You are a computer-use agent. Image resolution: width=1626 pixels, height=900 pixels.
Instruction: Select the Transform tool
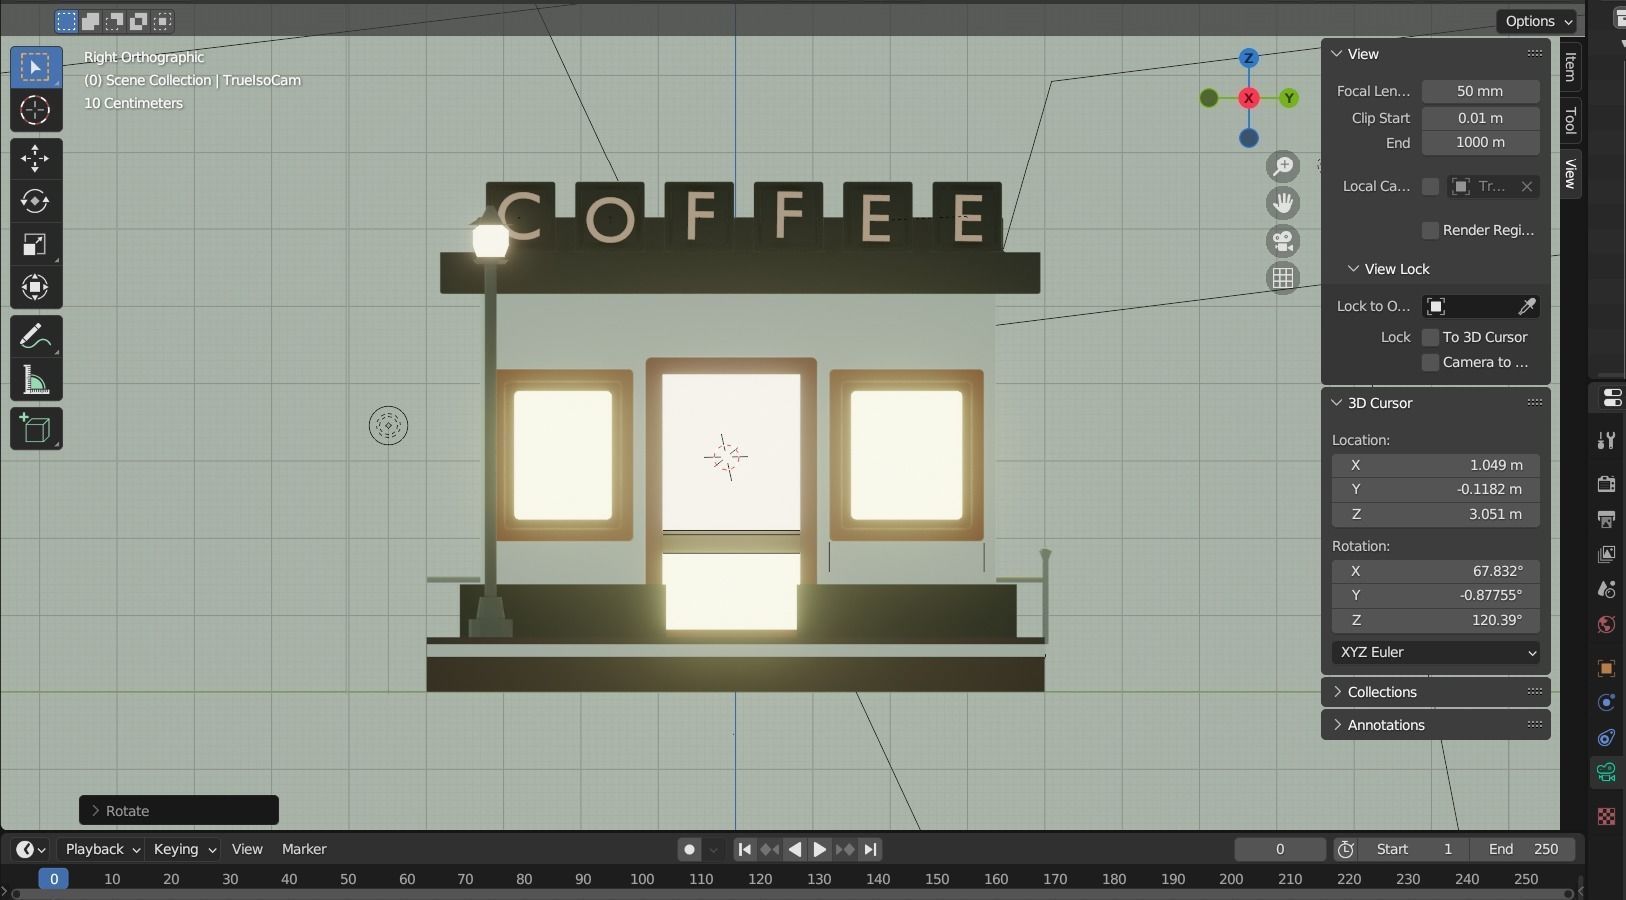click(36, 288)
